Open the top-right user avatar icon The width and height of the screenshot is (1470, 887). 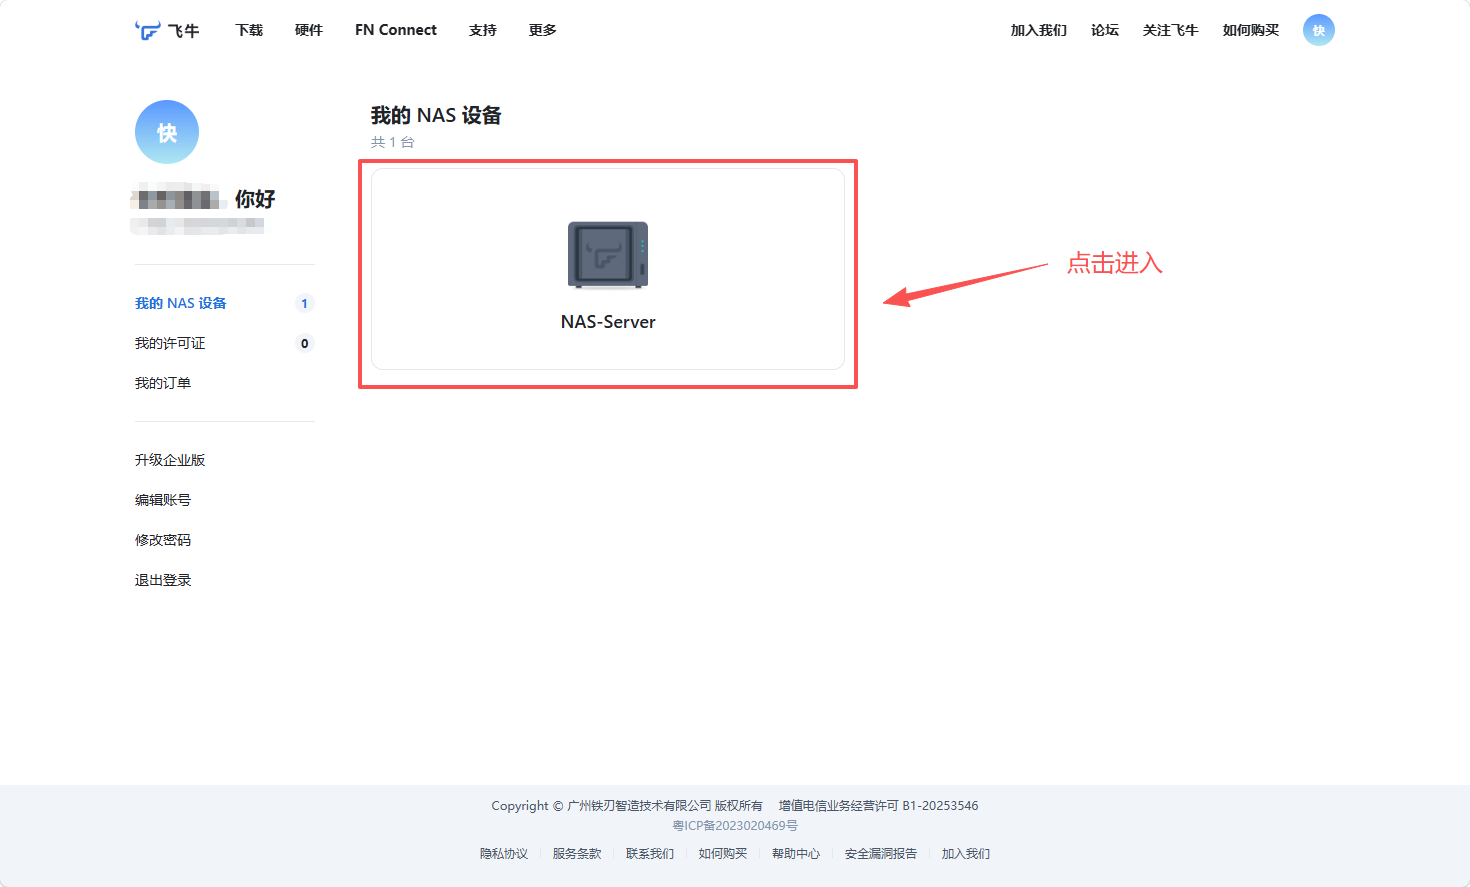[1318, 30]
